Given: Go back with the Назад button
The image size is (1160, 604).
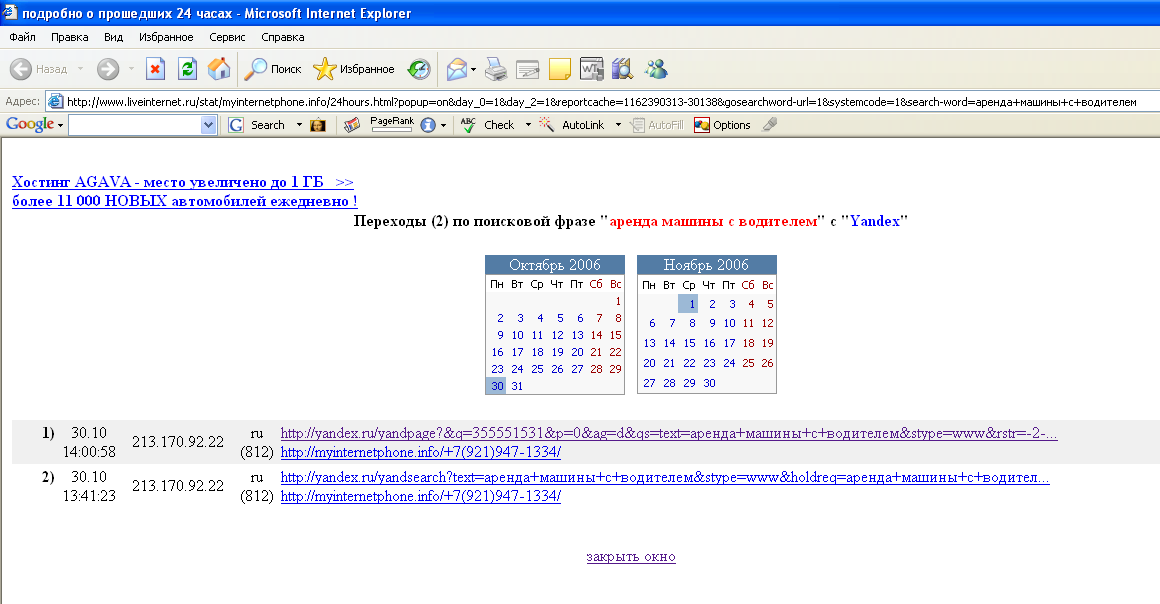Looking at the screenshot, I should [38, 69].
